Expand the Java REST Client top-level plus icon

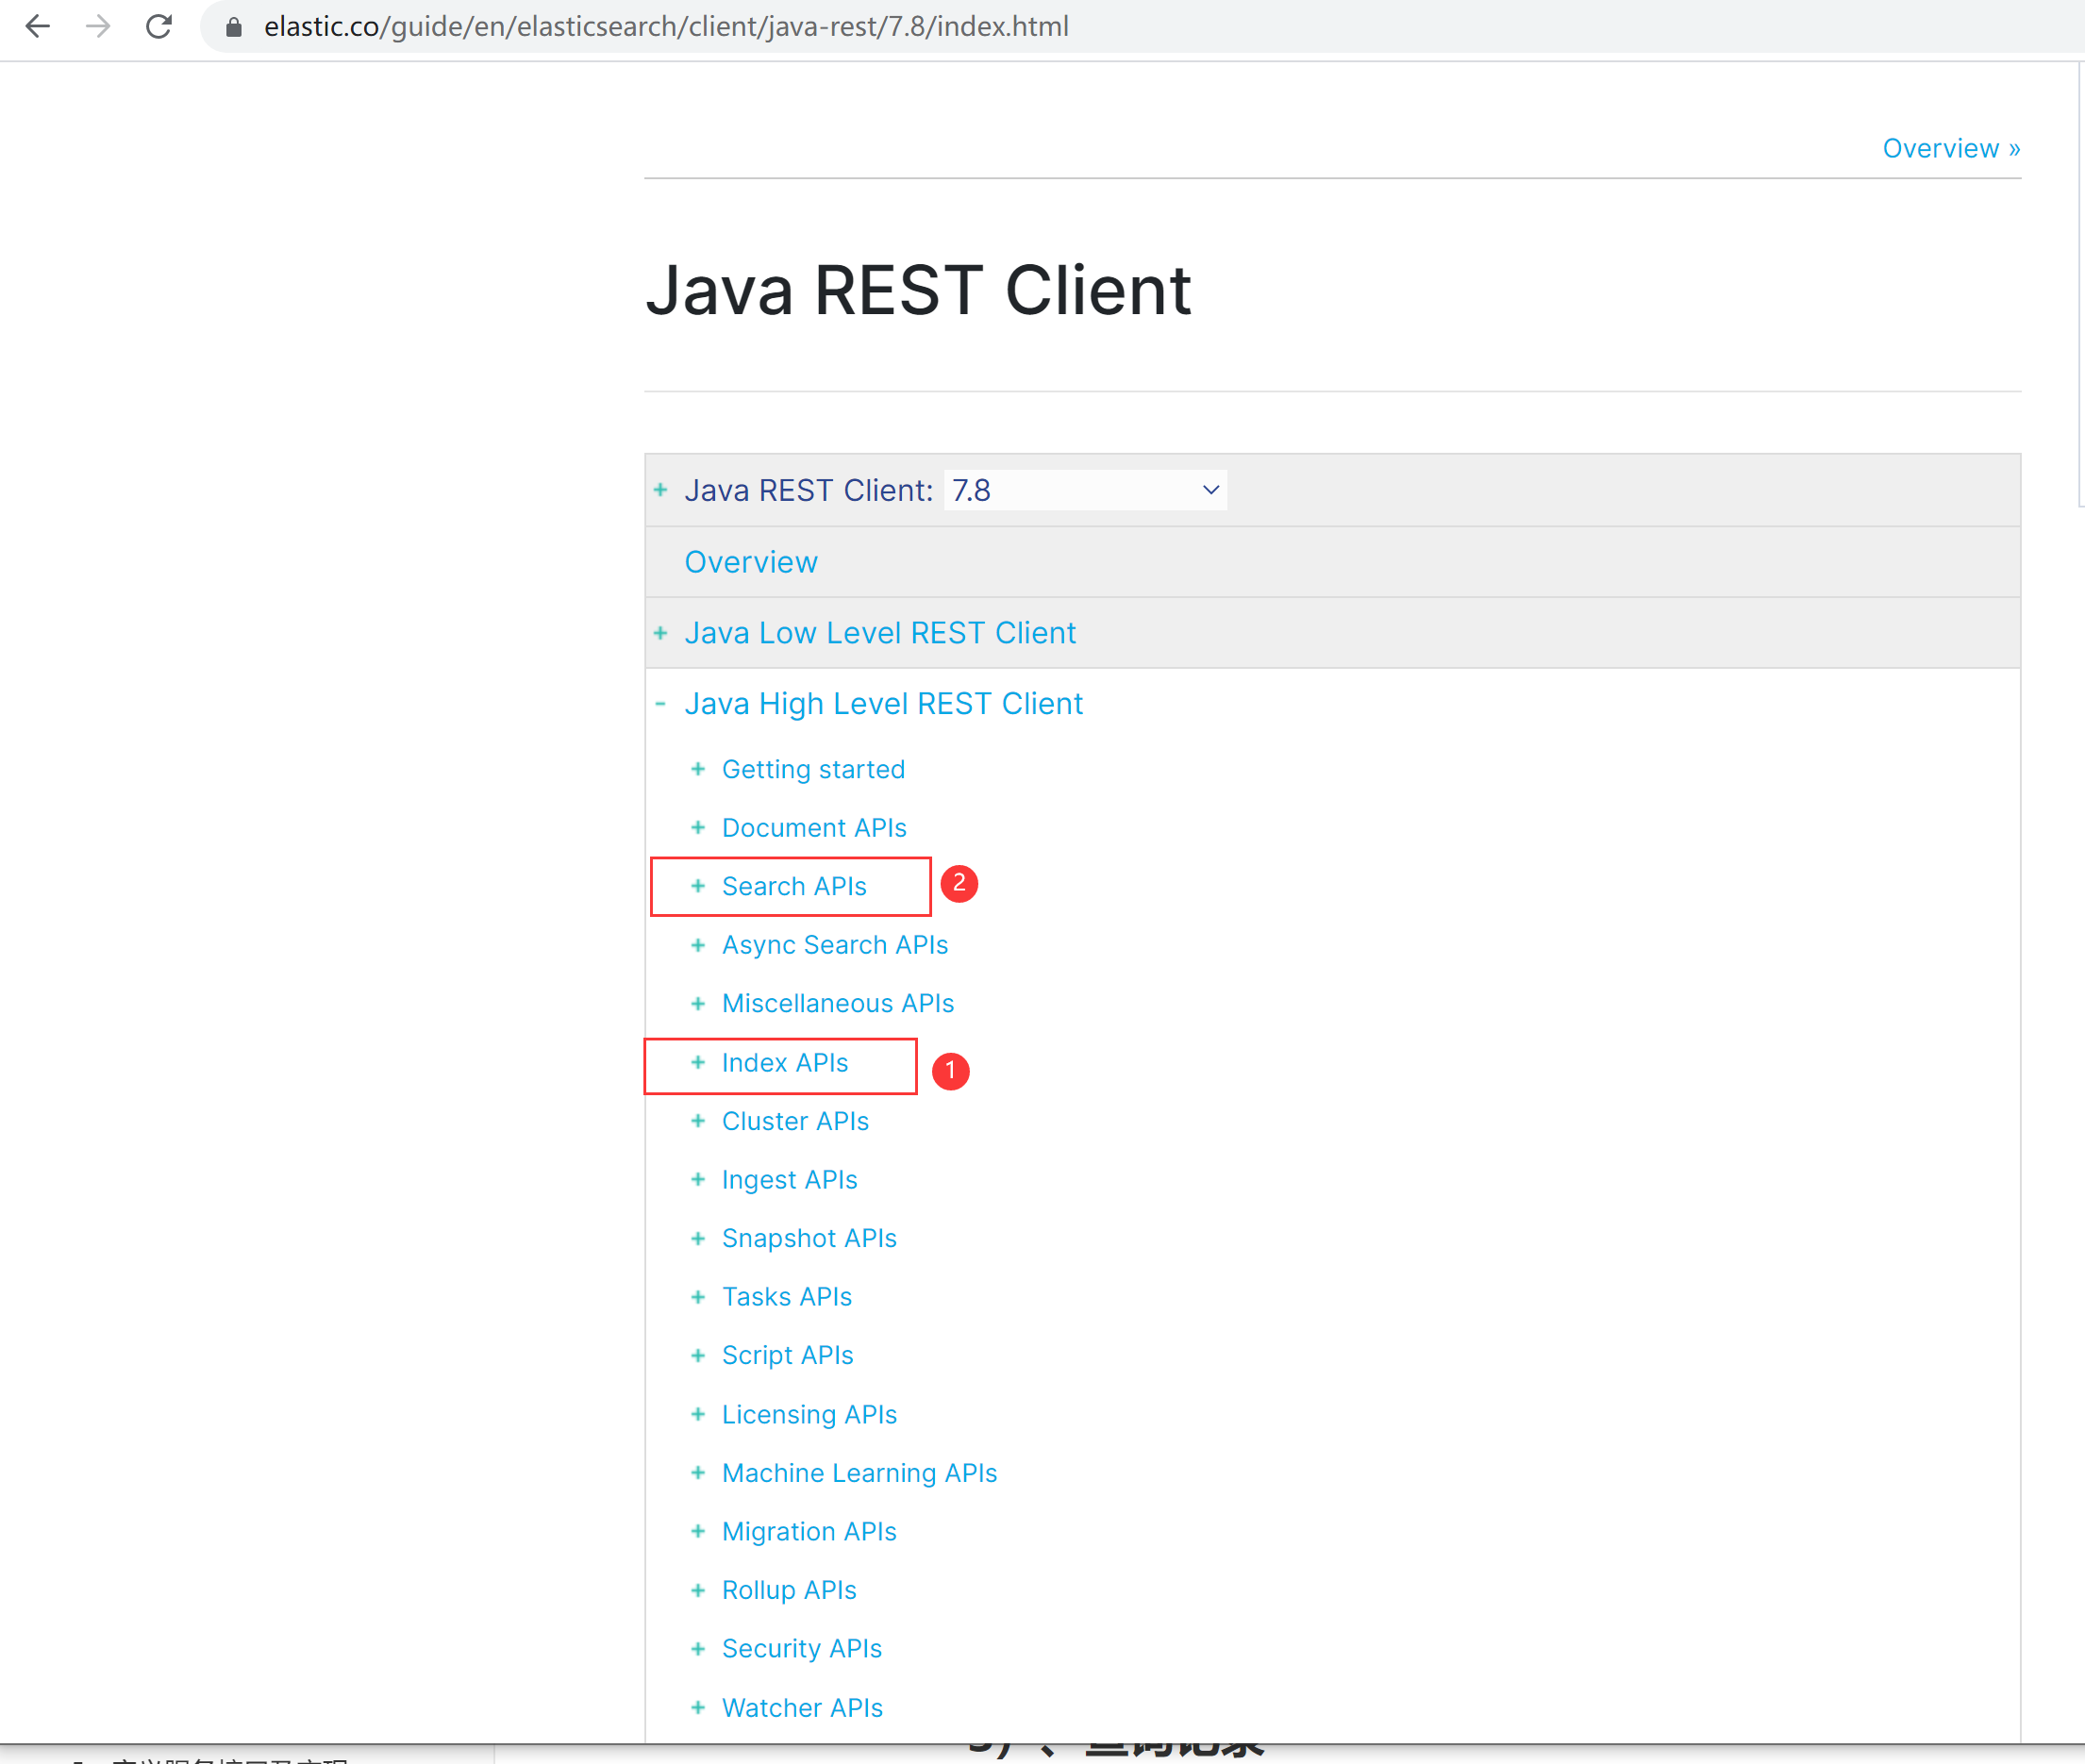click(660, 490)
